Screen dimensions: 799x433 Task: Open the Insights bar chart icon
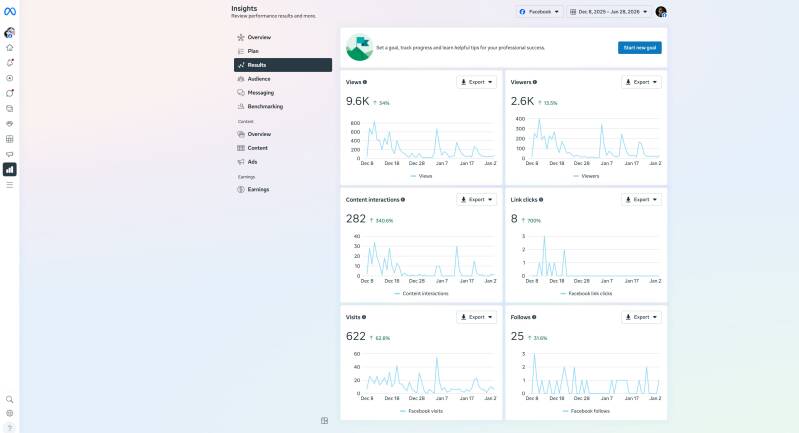[10, 169]
